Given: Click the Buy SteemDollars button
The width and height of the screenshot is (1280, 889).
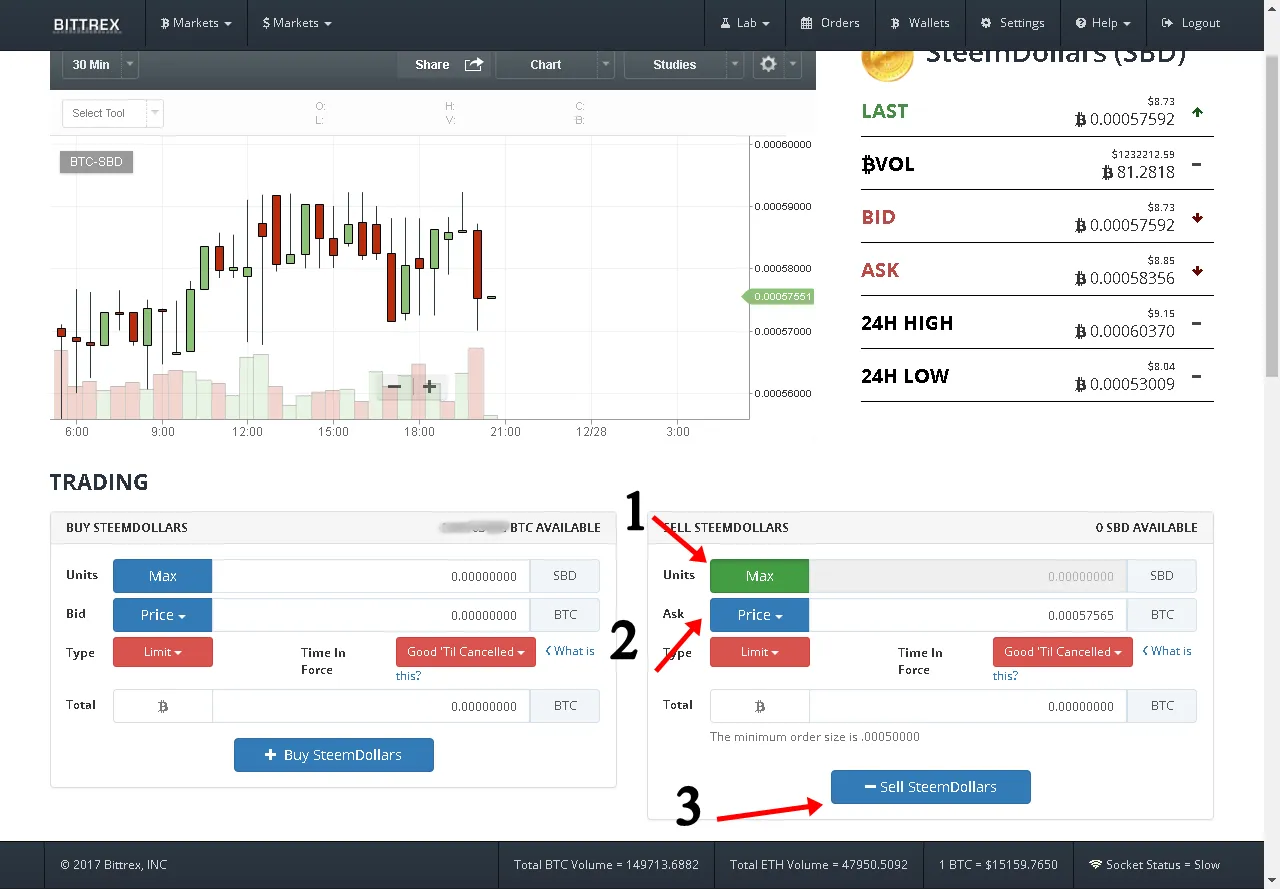Looking at the screenshot, I should pyautogui.click(x=334, y=755).
